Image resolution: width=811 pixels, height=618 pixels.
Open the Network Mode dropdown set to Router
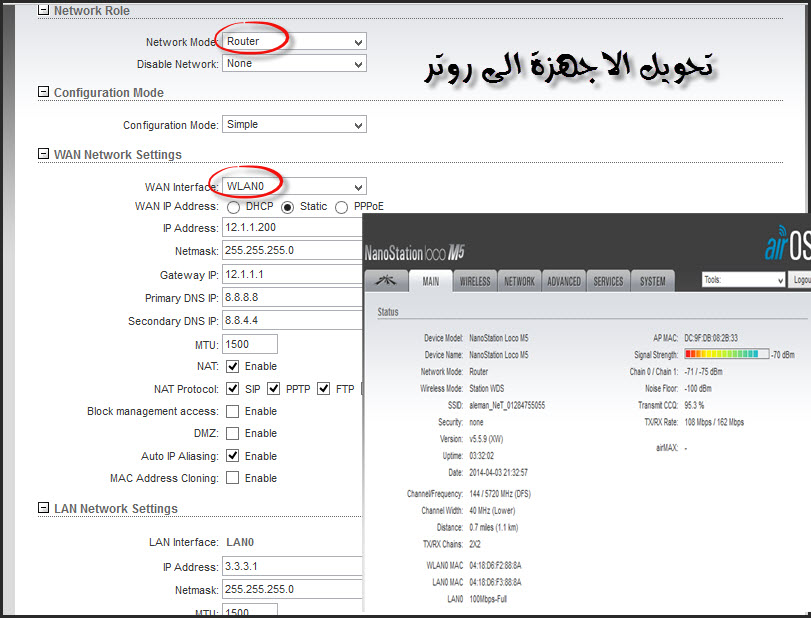pos(294,41)
